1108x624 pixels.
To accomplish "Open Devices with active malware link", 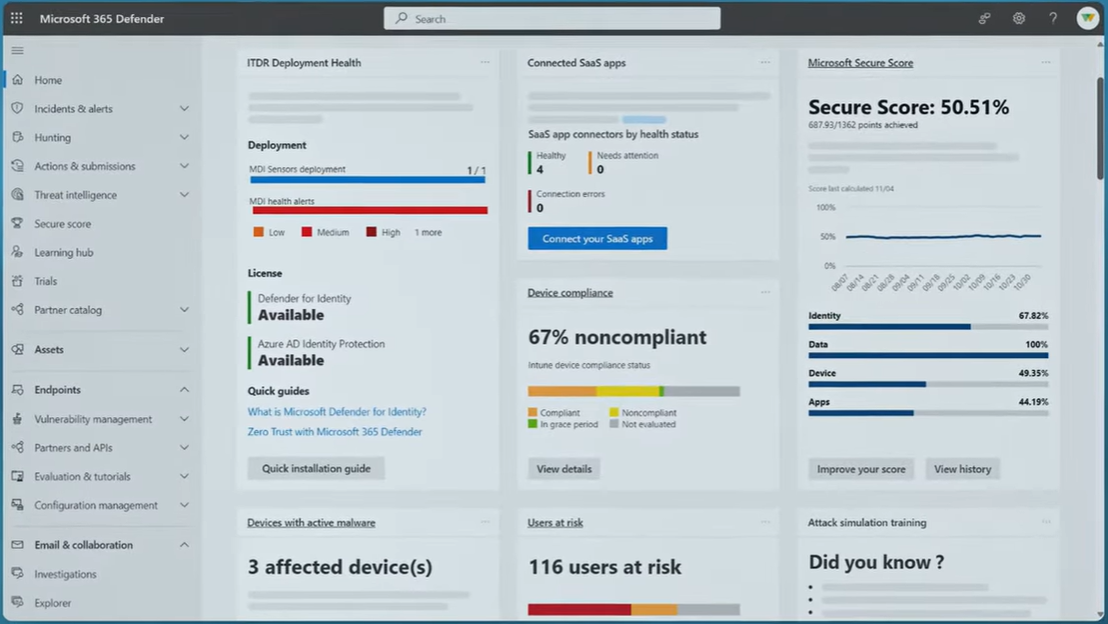I will [x=311, y=523].
